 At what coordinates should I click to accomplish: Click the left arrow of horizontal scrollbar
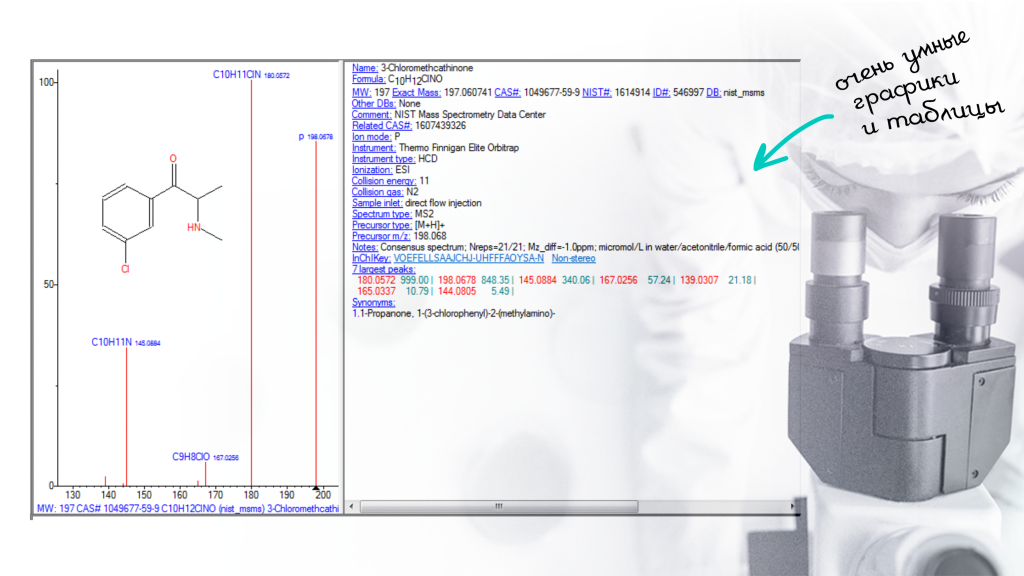click(351, 507)
